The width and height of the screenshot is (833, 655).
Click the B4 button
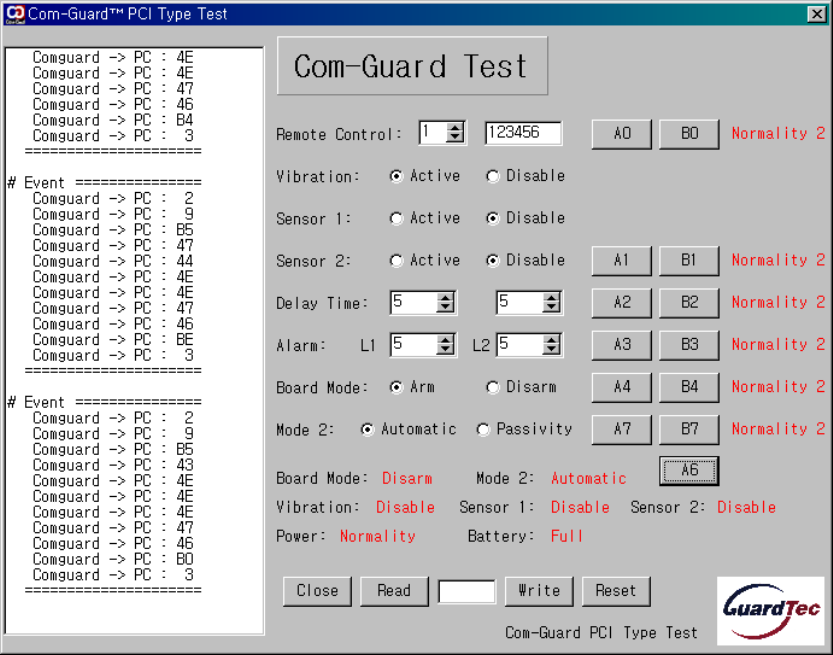click(689, 387)
